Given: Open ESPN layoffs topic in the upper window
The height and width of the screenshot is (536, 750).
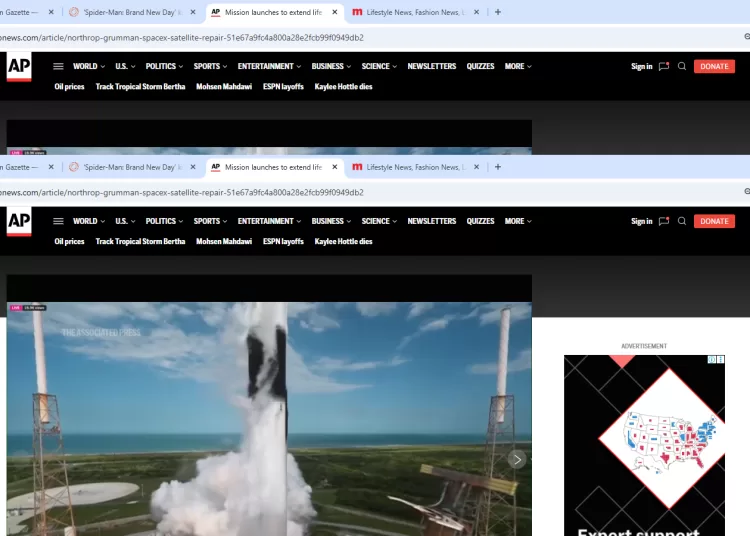Looking at the screenshot, I should tap(283, 87).
